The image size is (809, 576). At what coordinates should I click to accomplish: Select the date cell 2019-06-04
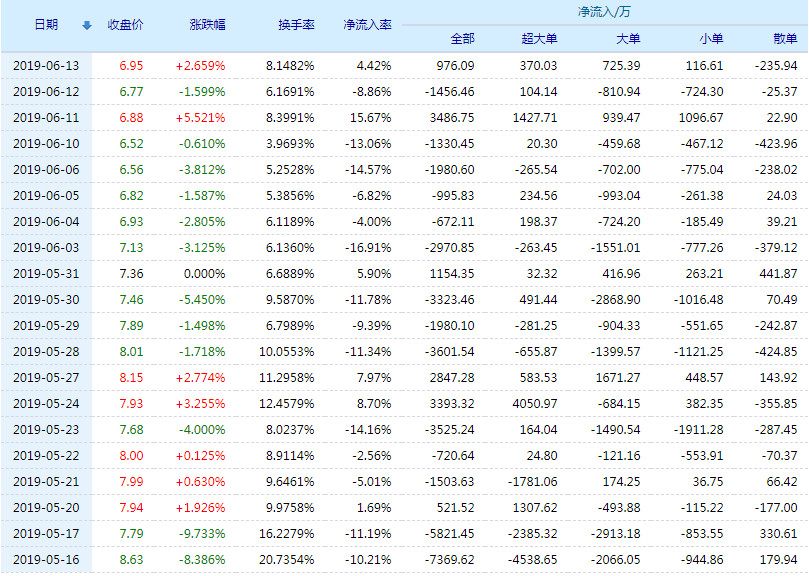point(46,221)
